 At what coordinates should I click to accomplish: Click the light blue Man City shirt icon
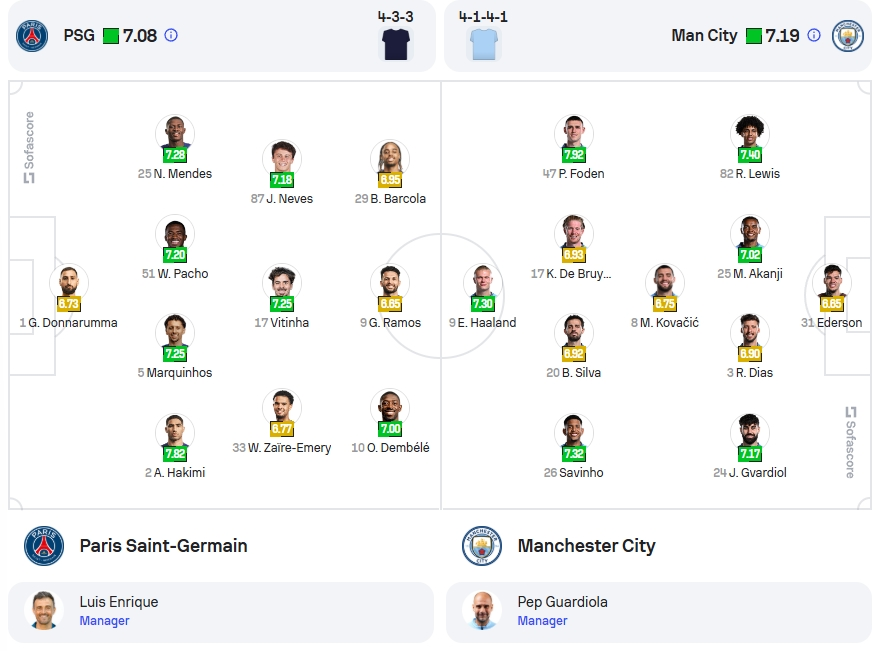click(x=484, y=44)
